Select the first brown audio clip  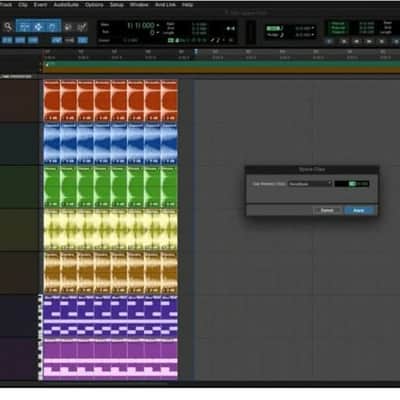52,273
